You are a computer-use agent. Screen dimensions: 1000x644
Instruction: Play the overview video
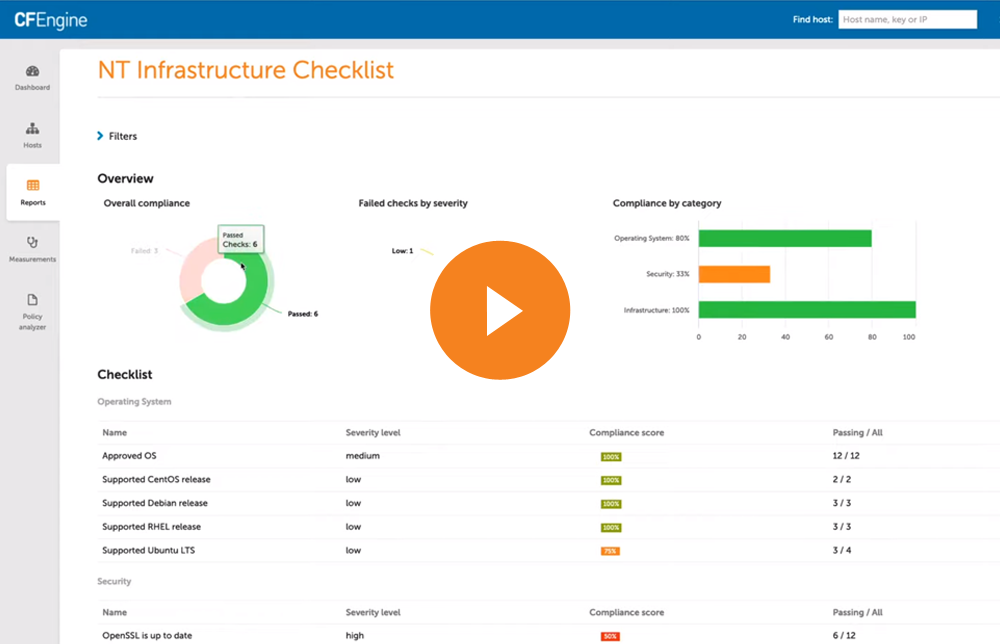pyautogui.click(x=500, y=310)
